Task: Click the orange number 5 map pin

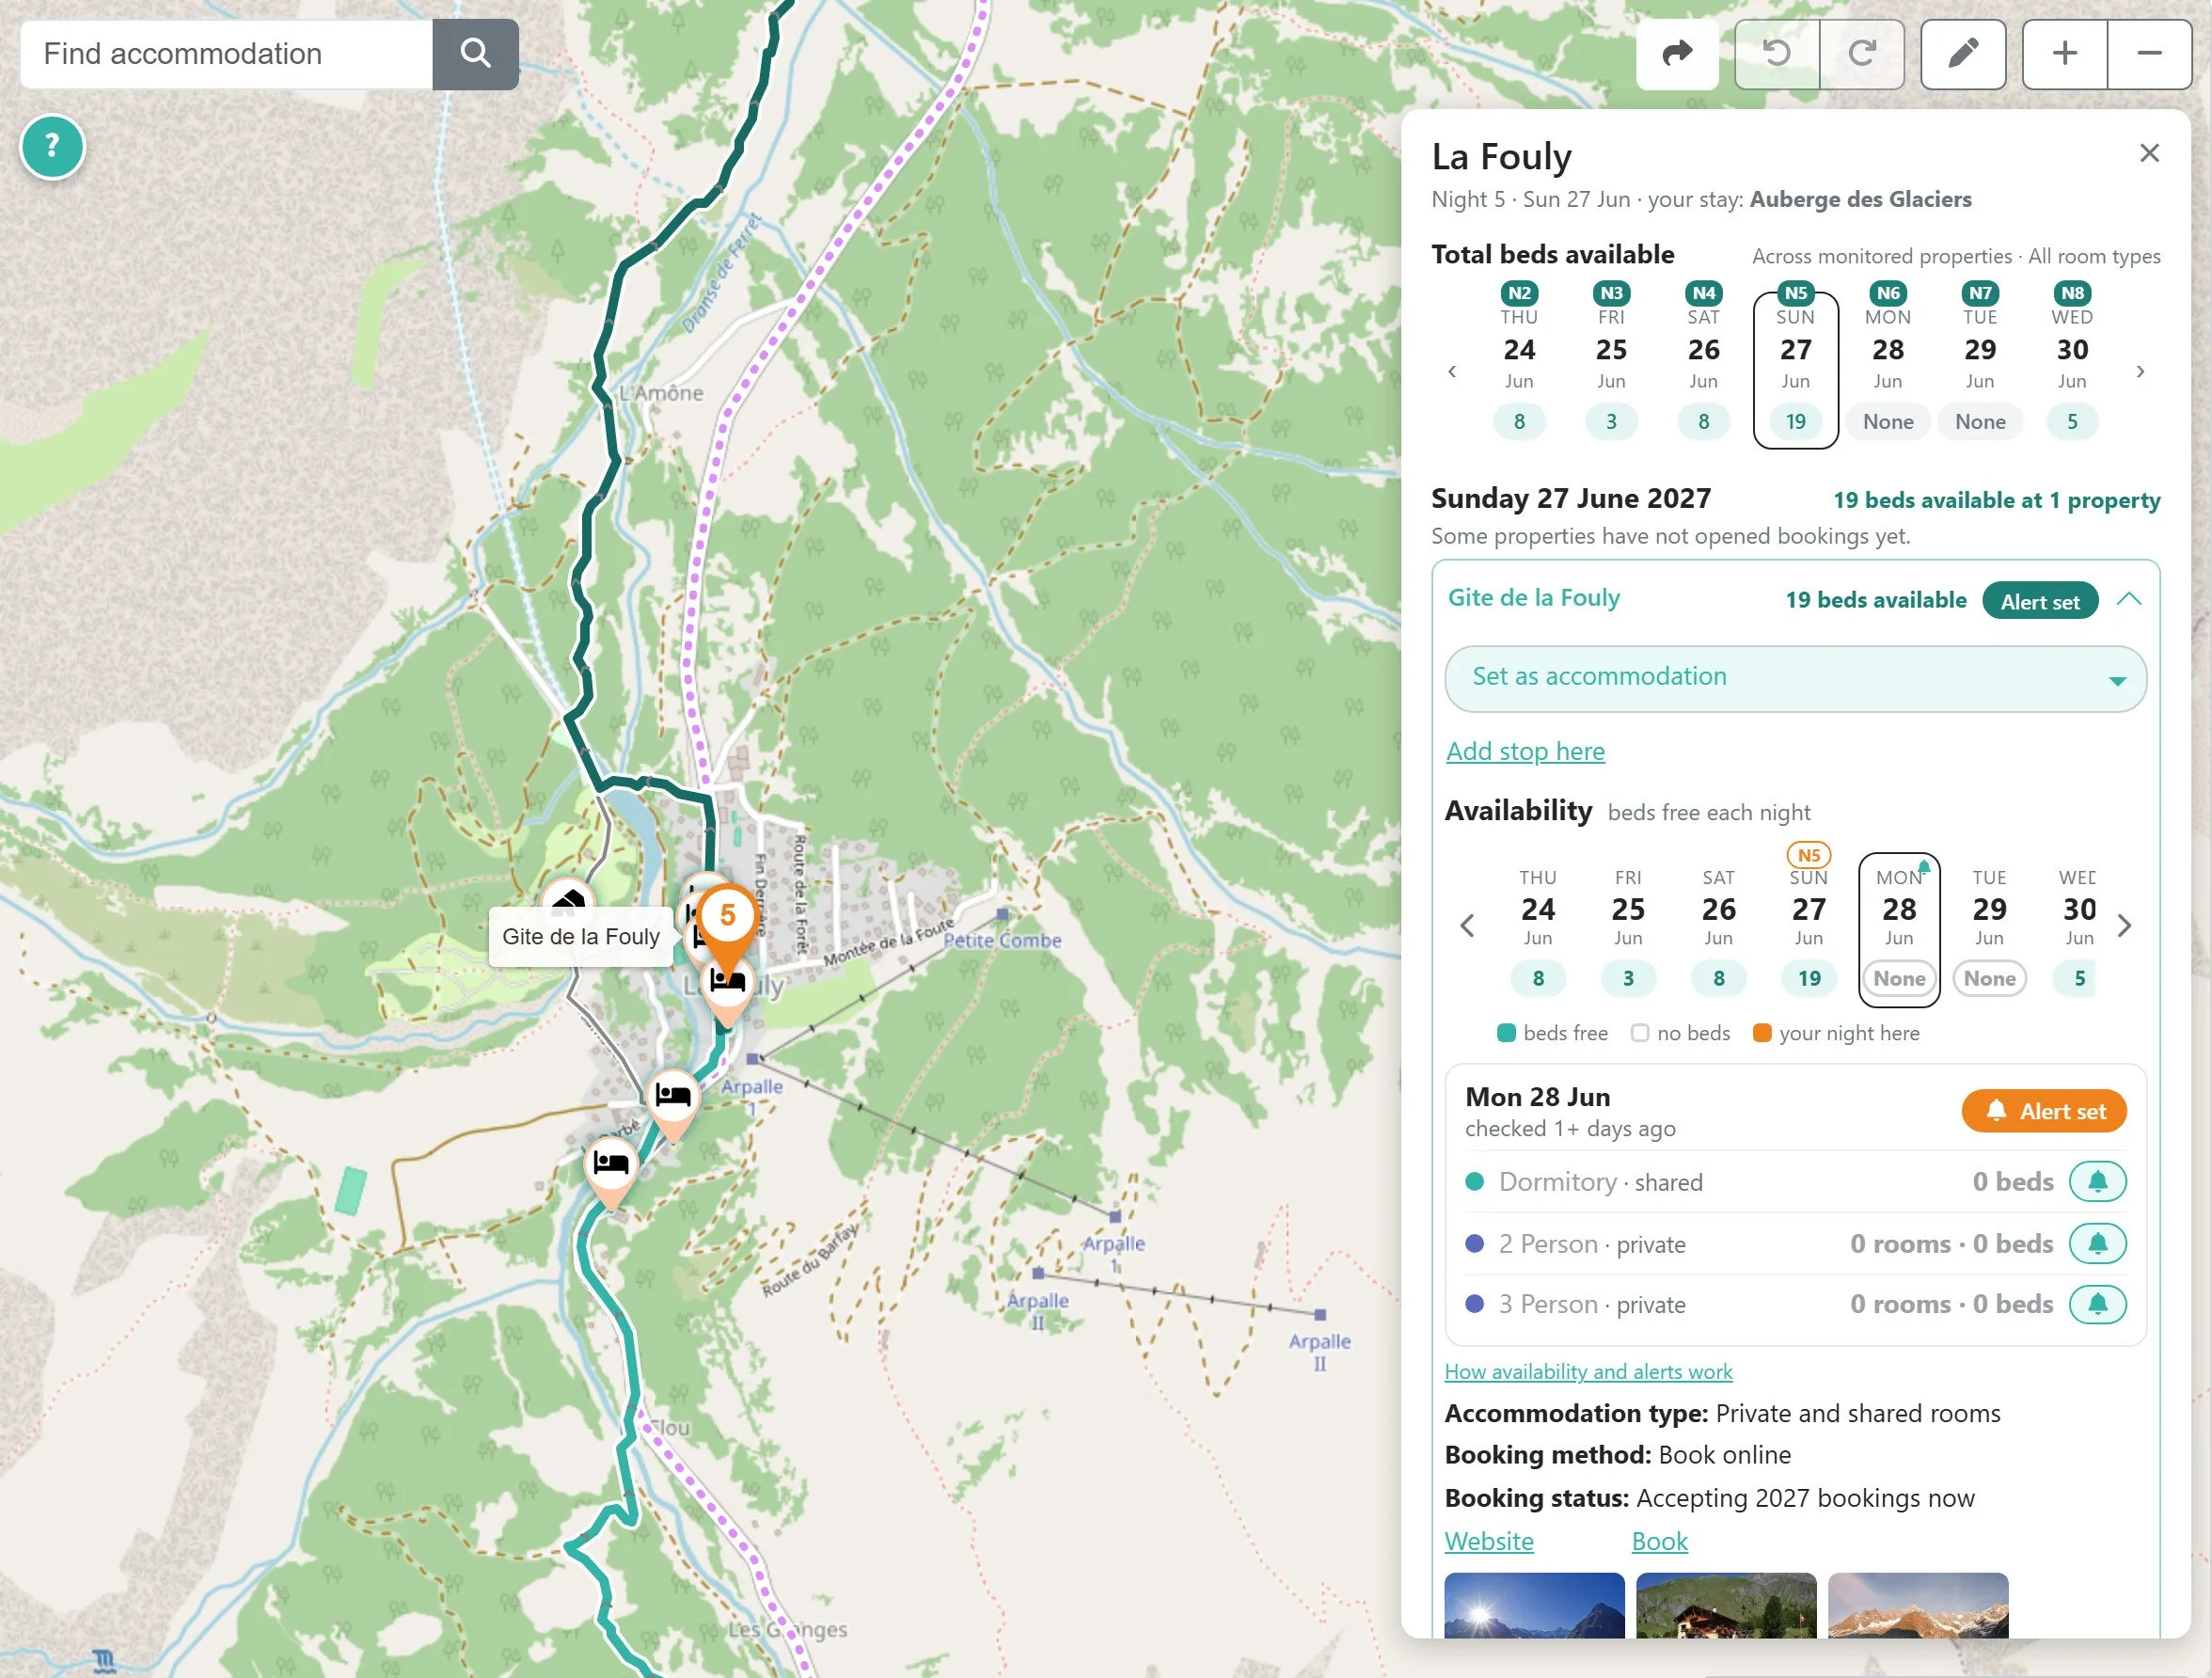Action: (727, 918)
